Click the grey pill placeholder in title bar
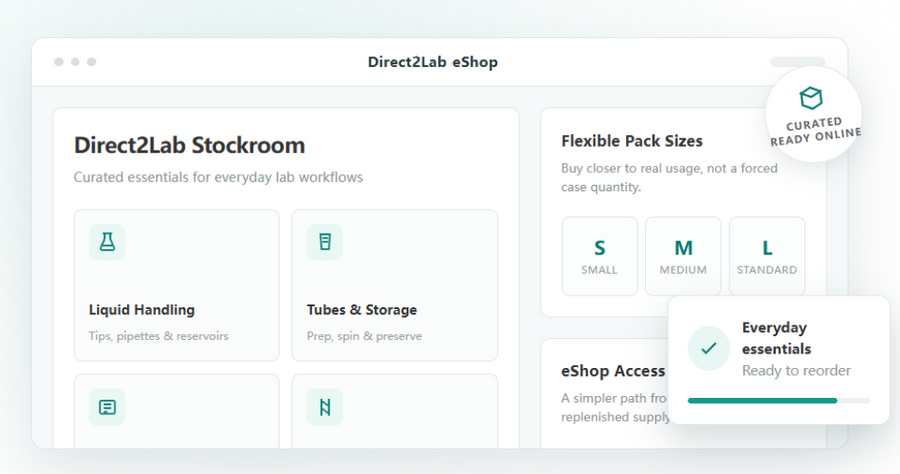Screen dimensions: 900x474 pyautogui.click(x=797, y=62)
